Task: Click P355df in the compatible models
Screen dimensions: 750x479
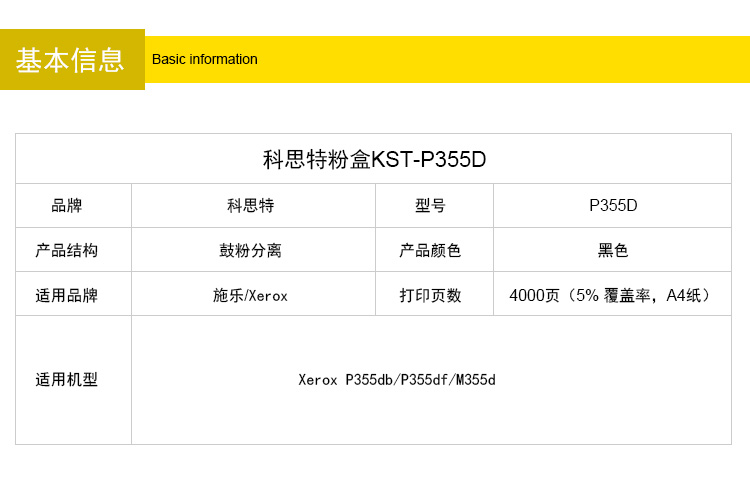Action: (x=424, y=380)
